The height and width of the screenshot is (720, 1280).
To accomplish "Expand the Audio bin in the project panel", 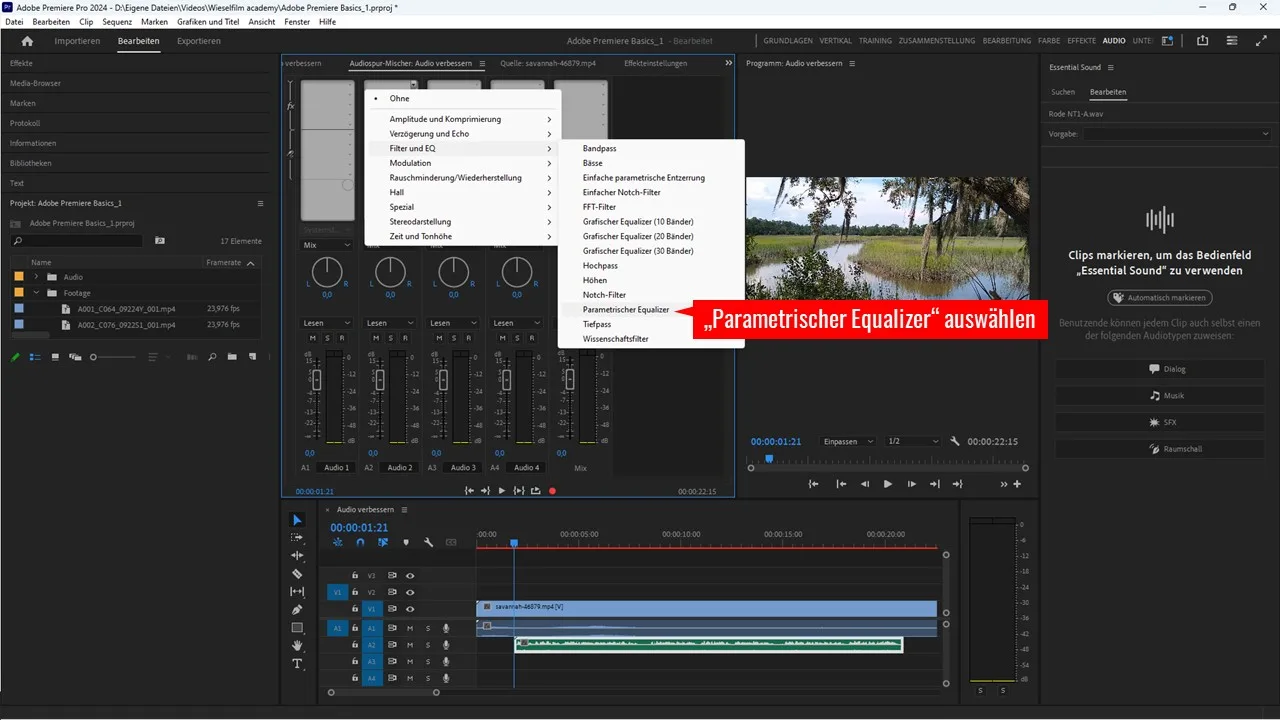I will pyautogui.click(x=37, y=277).
